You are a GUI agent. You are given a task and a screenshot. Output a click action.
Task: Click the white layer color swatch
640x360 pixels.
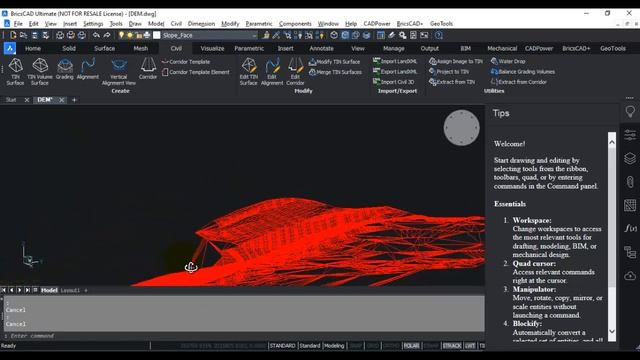[157, 36]
